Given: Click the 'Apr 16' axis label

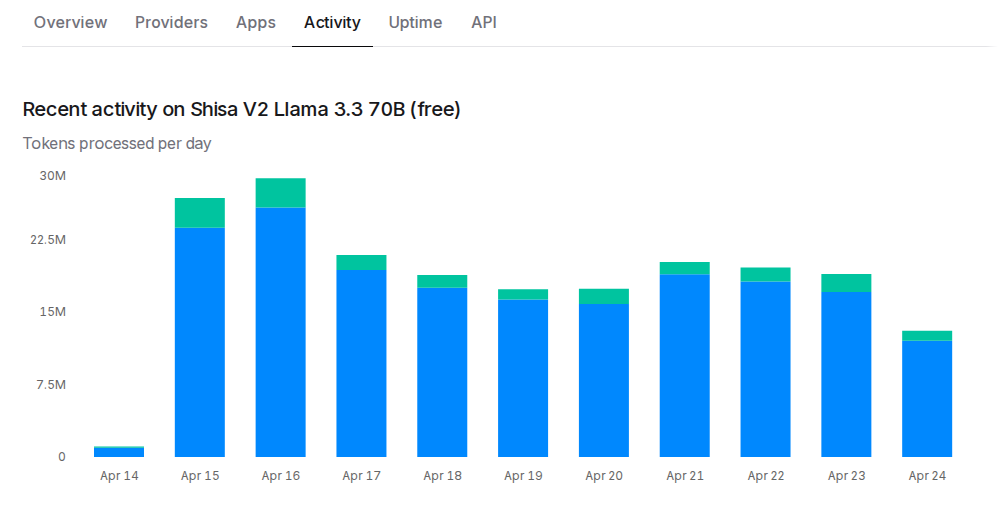Looking at the screenshot, I should [x=281, y=476].
